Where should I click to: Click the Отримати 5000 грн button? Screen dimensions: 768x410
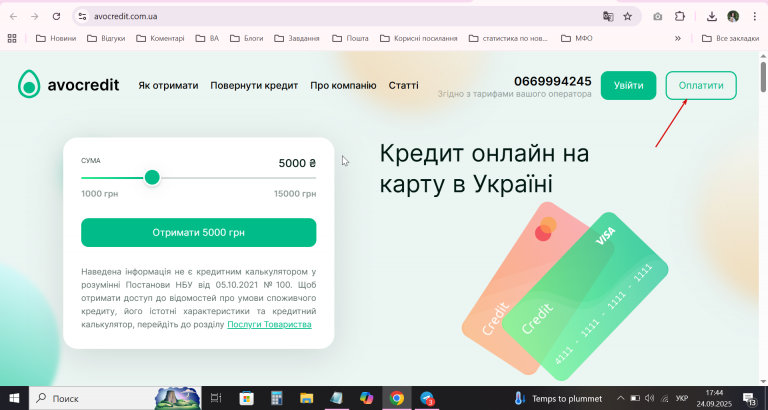(198, 232)
